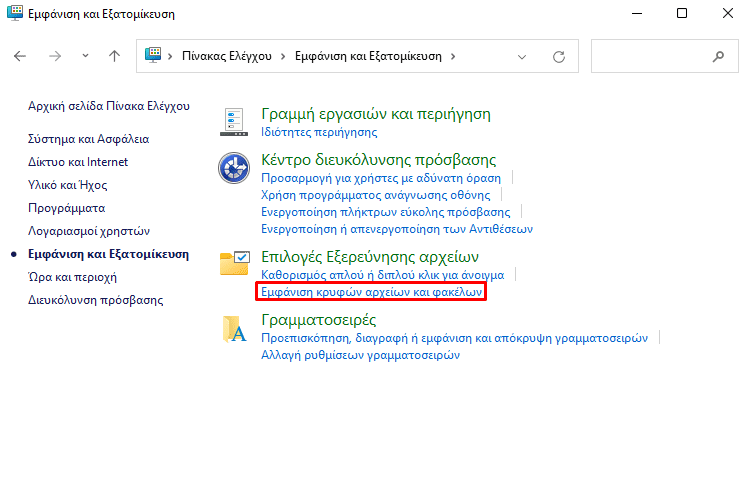The image size is (750, 483).
Task: Click the Ease of Access Center icon
Action: coord(234,168)
